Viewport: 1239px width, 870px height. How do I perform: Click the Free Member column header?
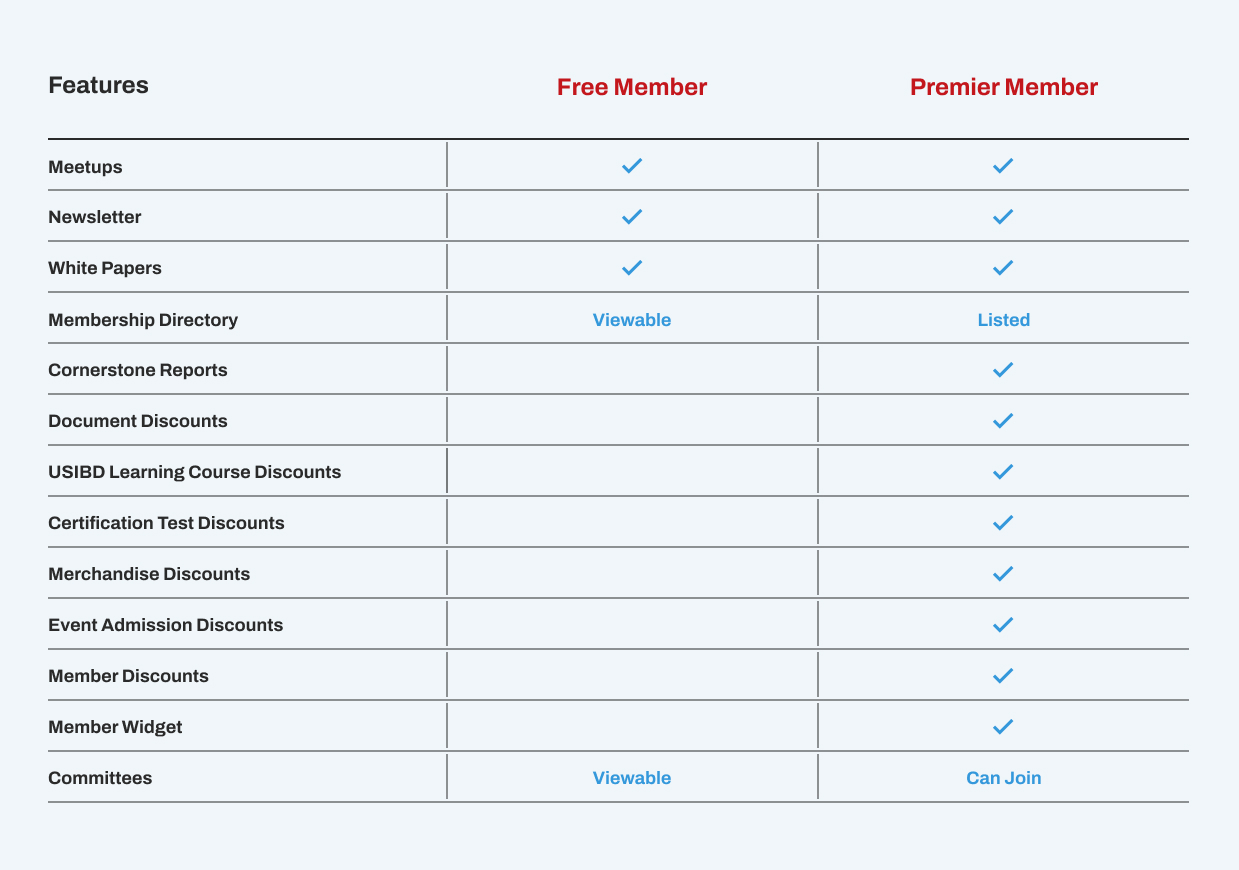[632, 88]
